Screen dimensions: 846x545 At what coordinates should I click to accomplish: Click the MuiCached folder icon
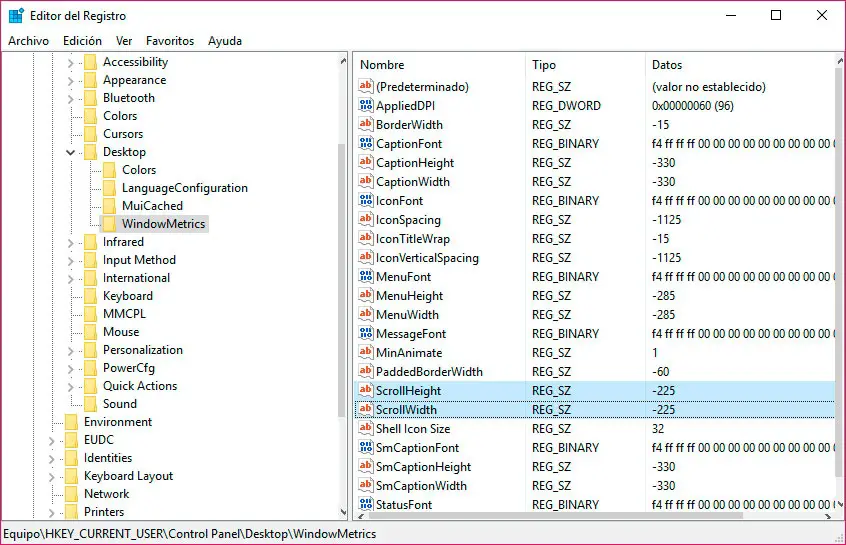click(x=109, y=206)
